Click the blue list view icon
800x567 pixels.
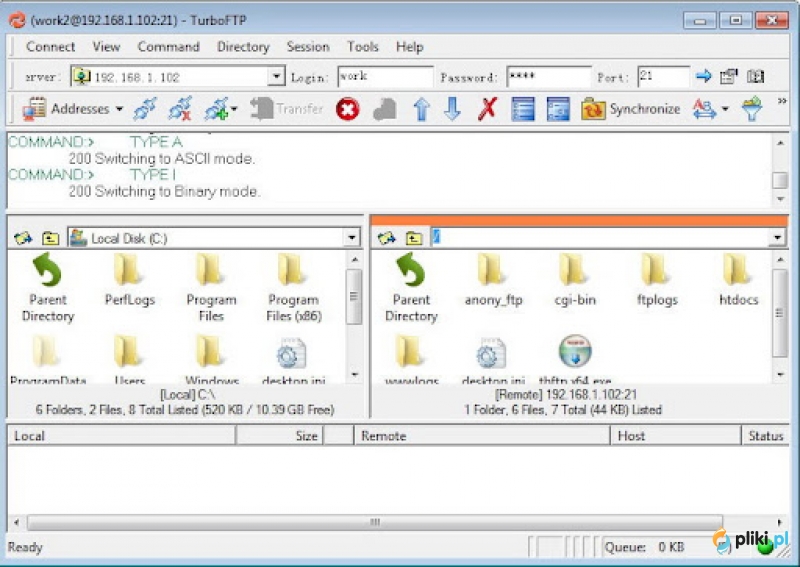coord(523,109)
